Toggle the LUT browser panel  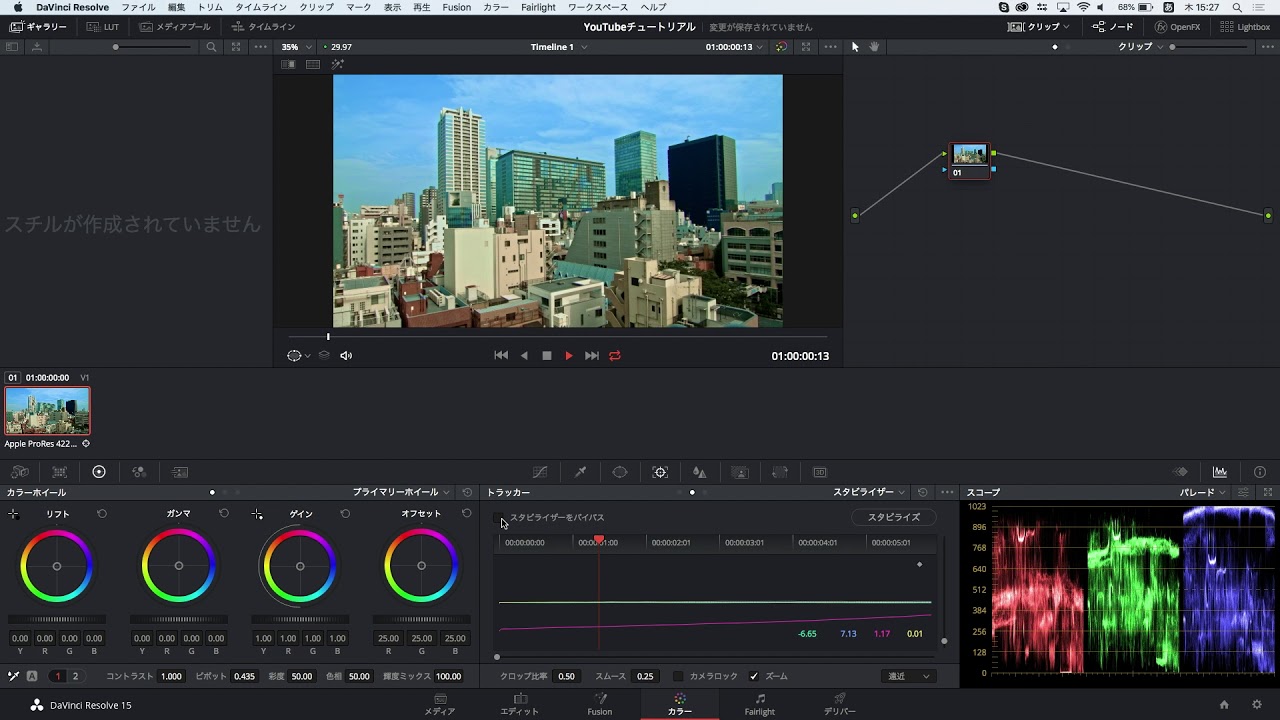103,27
